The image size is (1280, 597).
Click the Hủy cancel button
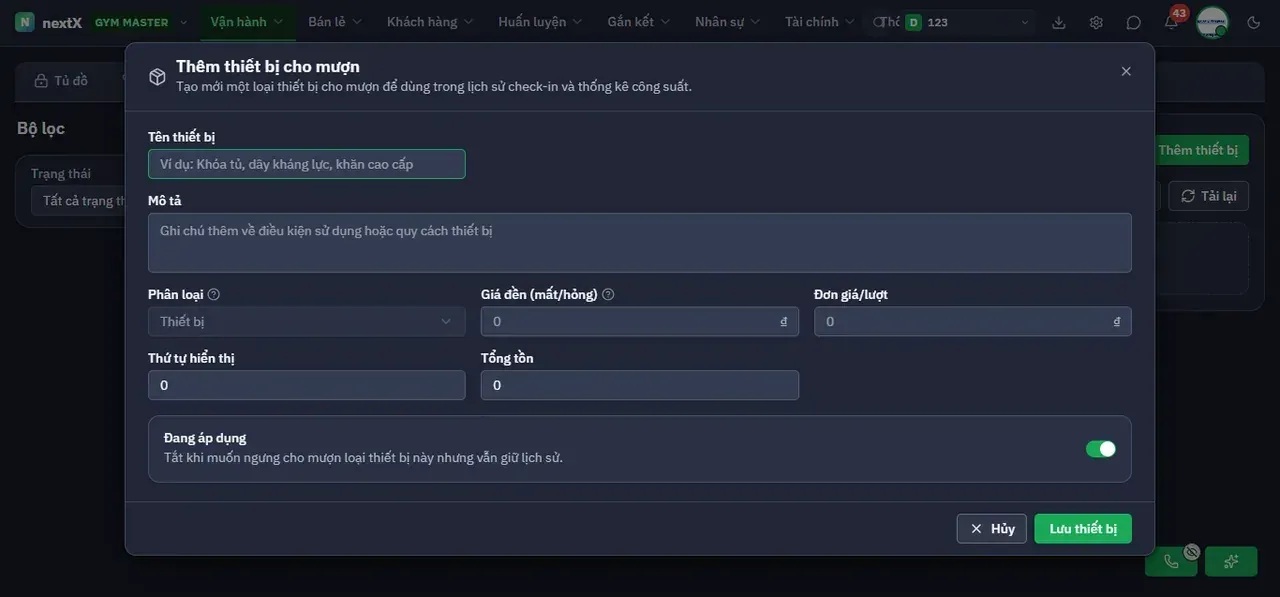[992, 529]
